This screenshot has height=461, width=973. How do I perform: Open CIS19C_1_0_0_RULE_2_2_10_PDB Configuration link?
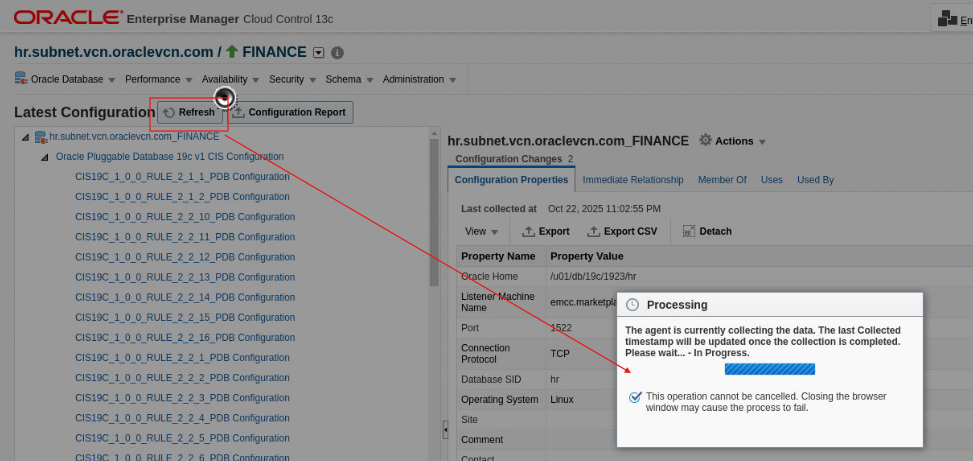pos(185,217)
